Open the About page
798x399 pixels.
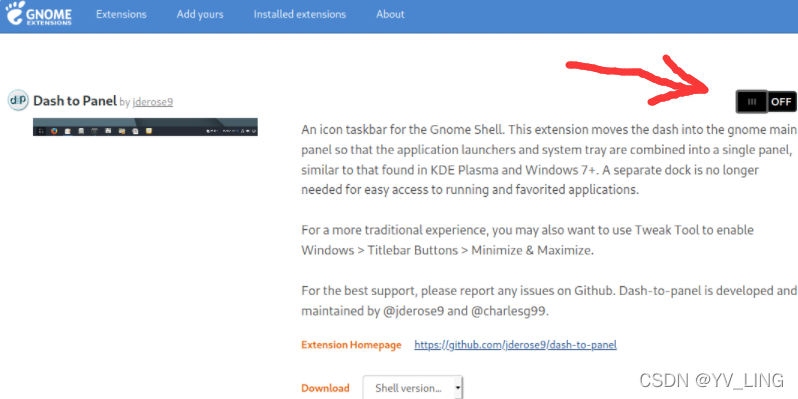pyautogui.click(x=390, y=14)
